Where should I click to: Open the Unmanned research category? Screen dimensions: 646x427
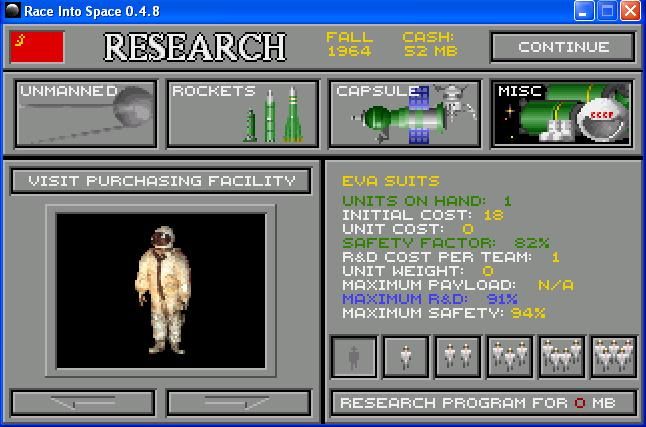tap(86, 114)
